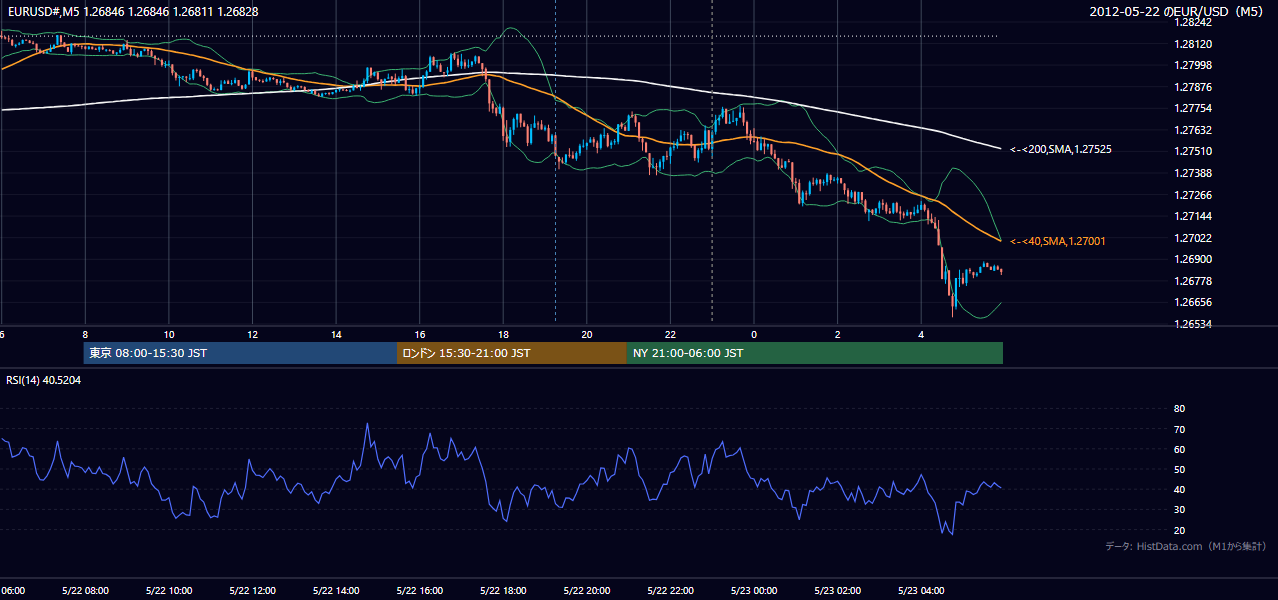1278x600 pixels.
Task: Click the 50 level on RSI axis
Action: pyautogui.click(x=1179, y=469)
